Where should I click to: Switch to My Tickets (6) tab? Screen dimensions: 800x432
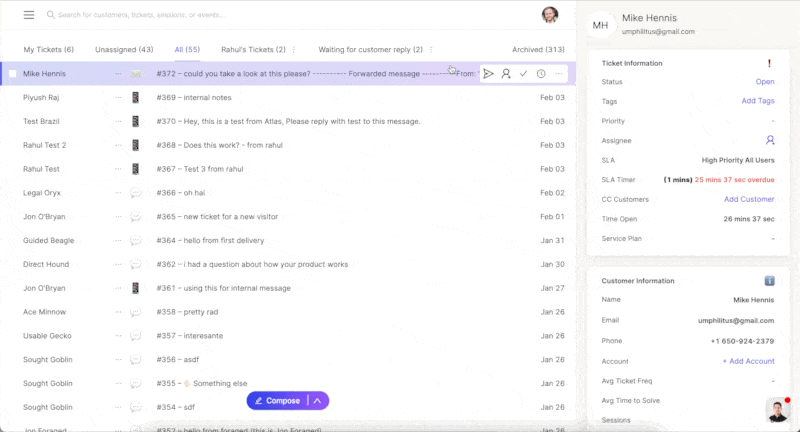(48, 49)
